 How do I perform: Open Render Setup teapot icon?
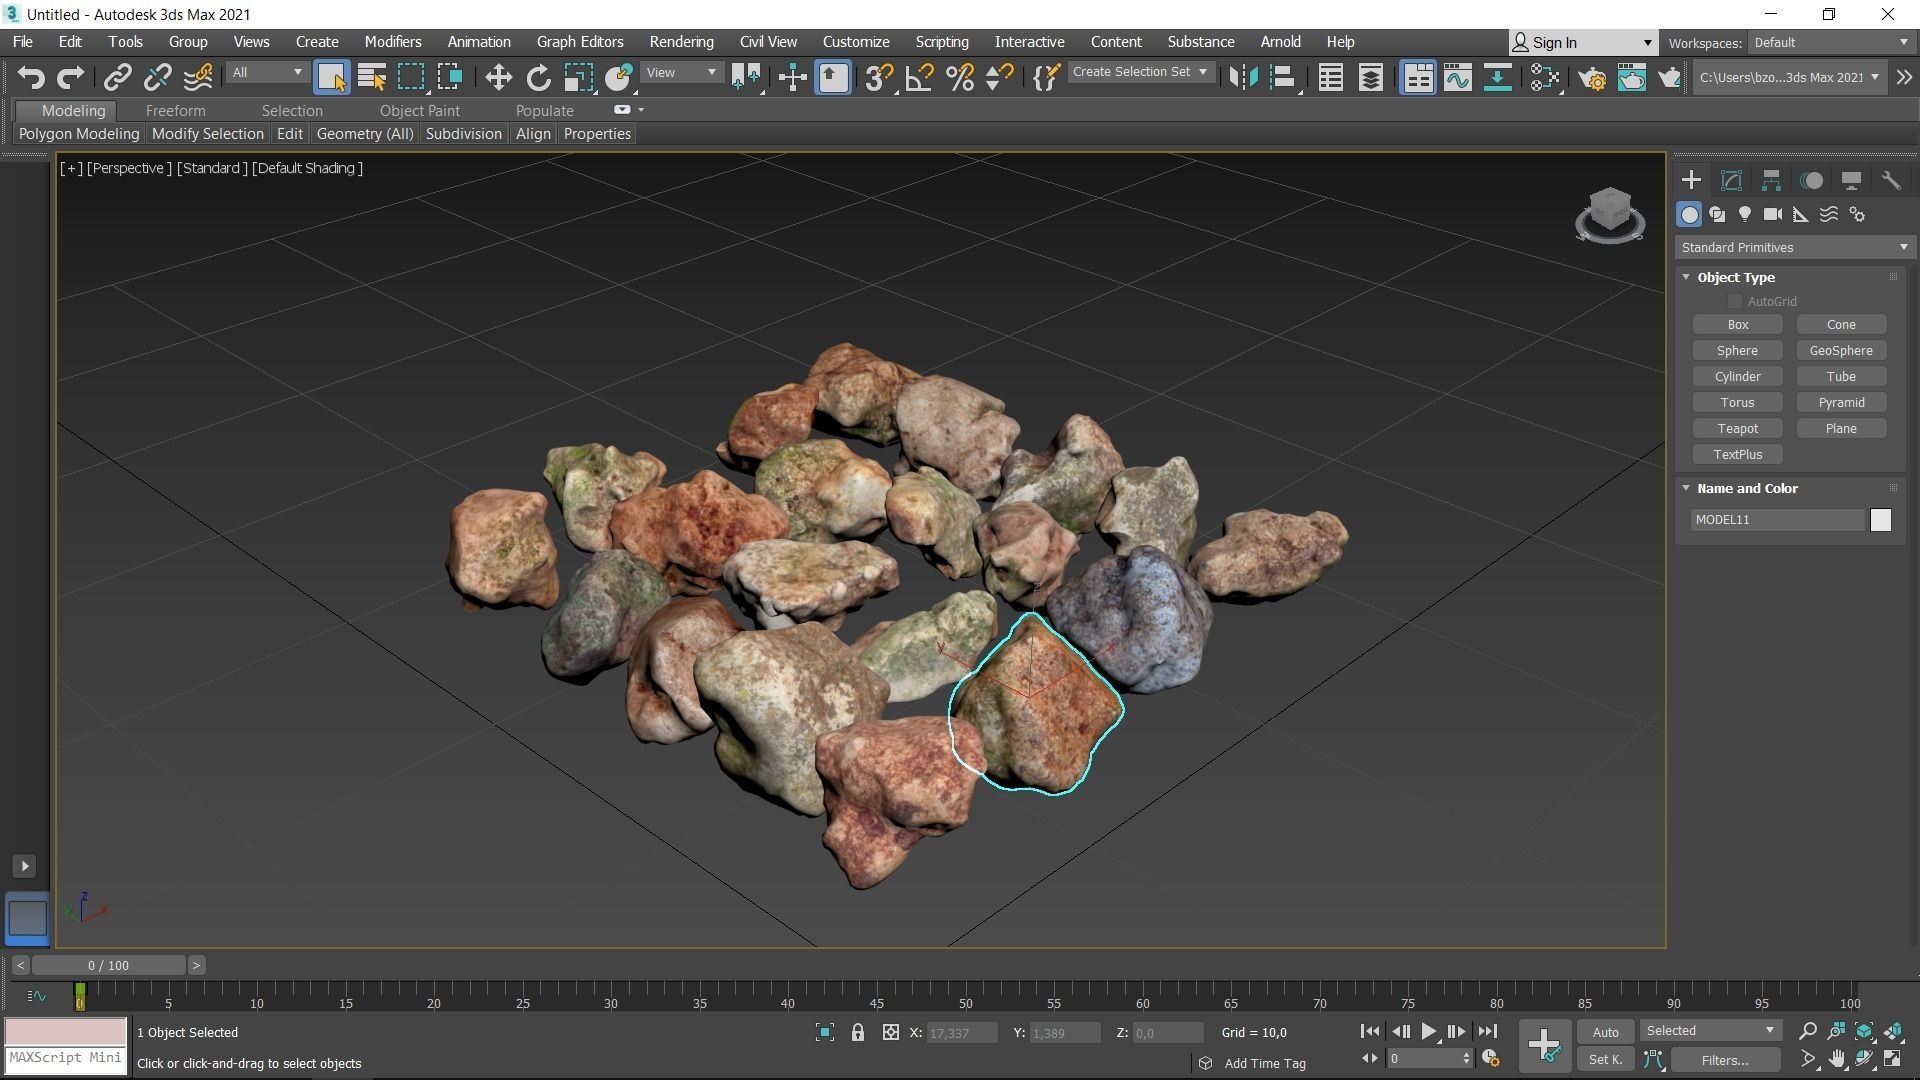[x=1592, y=77]
